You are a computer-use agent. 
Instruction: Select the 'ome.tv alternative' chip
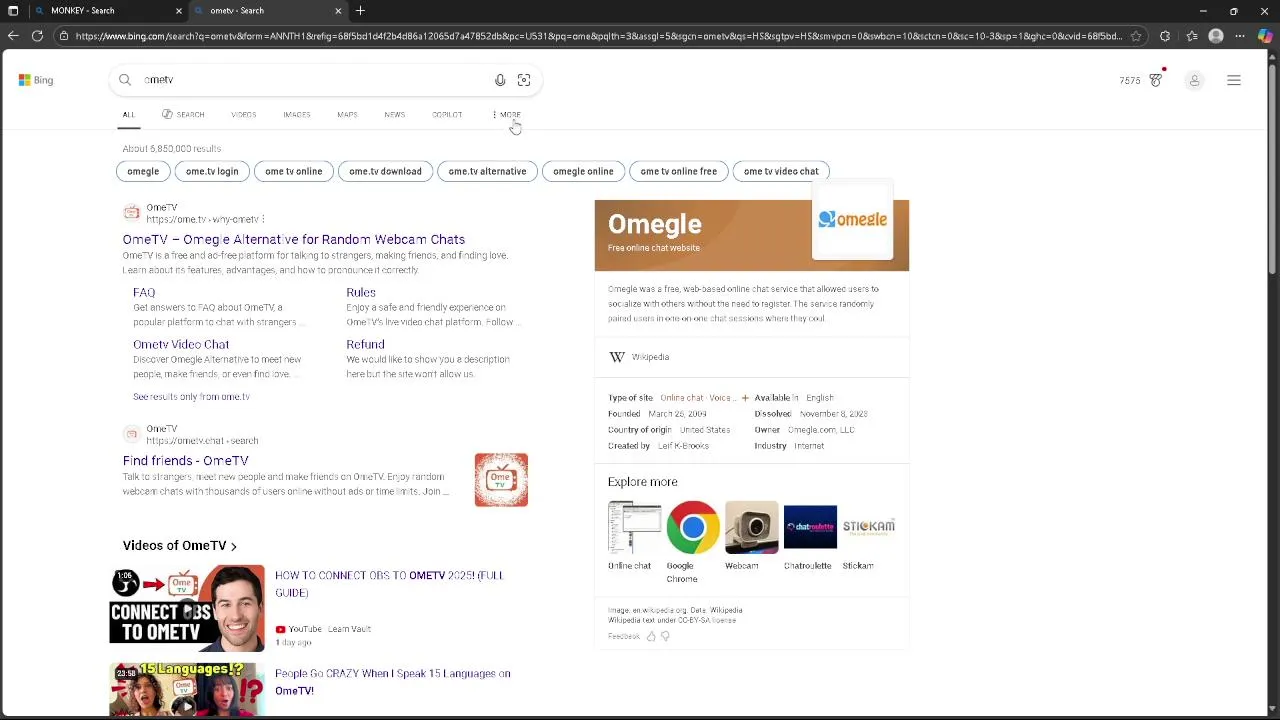[487, 171]
